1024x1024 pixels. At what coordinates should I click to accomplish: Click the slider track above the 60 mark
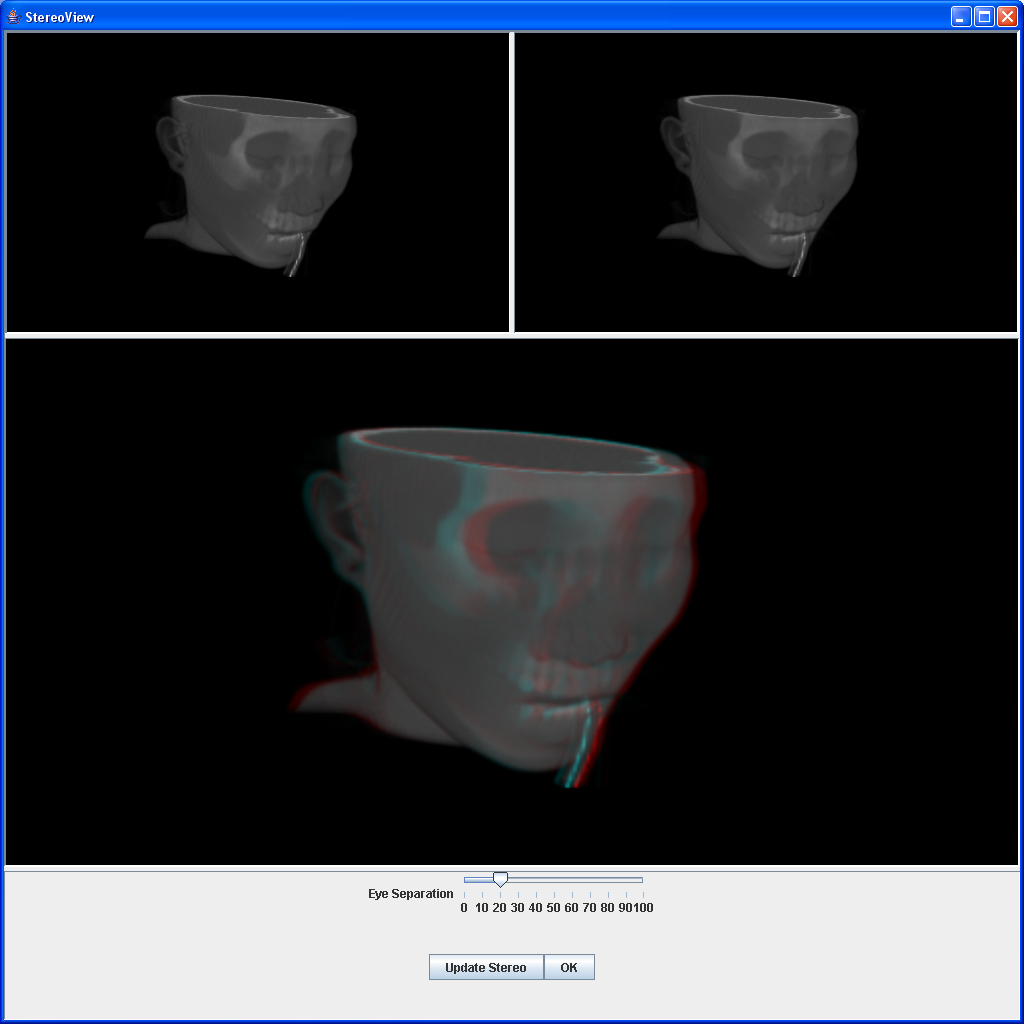(x=571, y=880)
